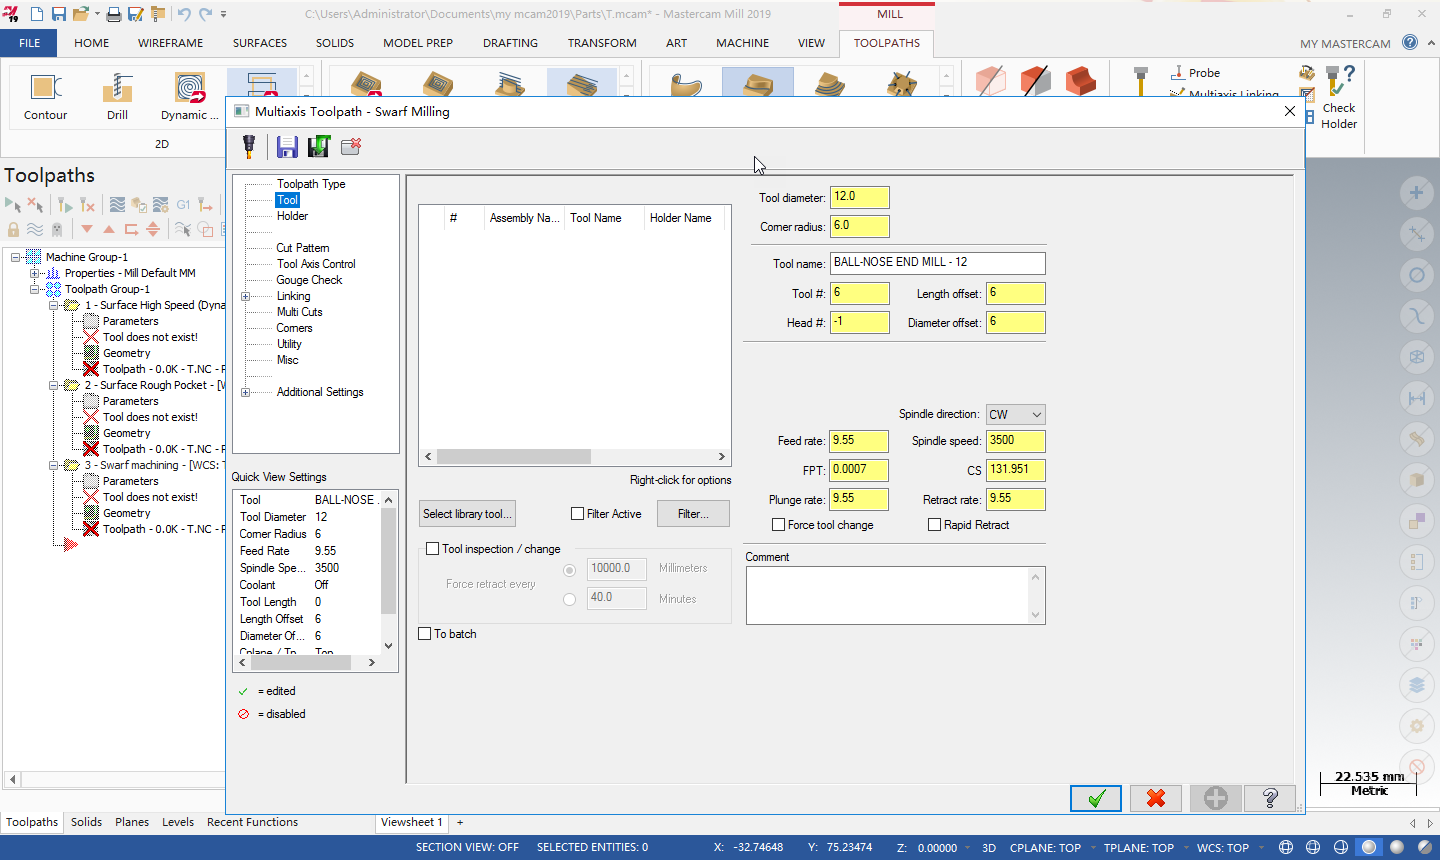Open the FILE menu
This screenshot has height=860, width=1440.
coord(29,43)
